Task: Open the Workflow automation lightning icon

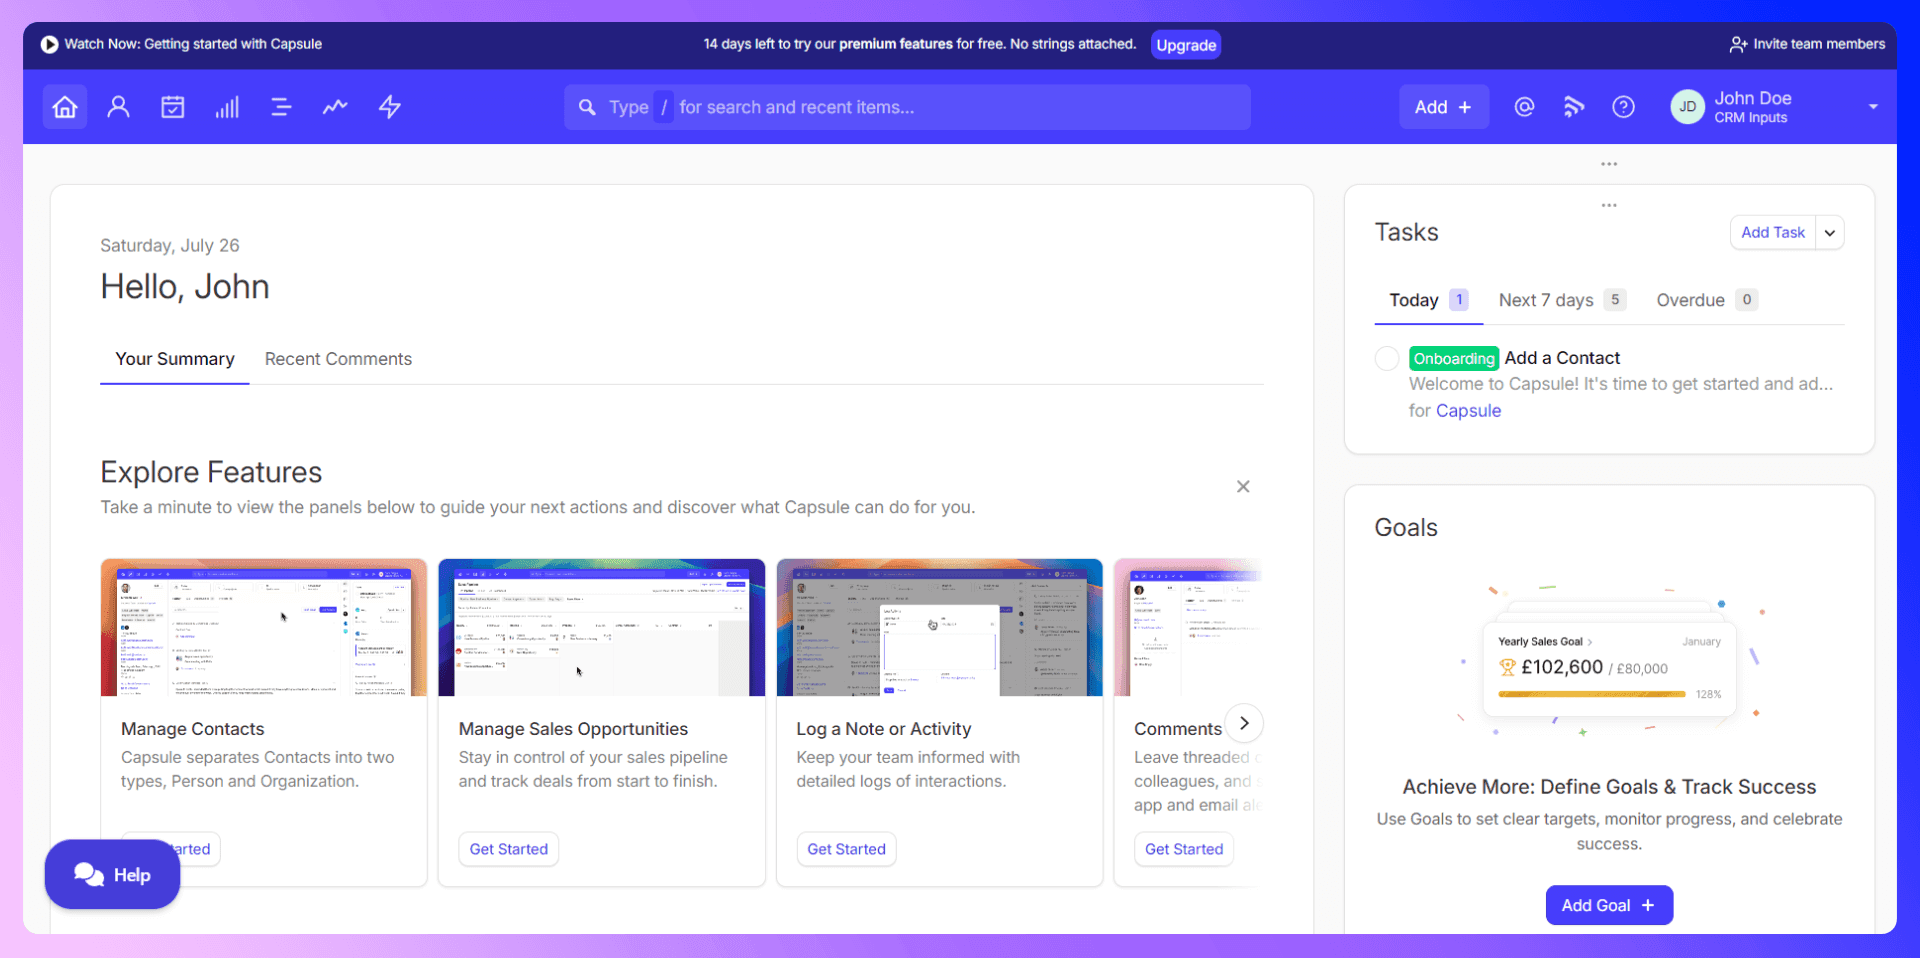Action: tap(390, 107)
